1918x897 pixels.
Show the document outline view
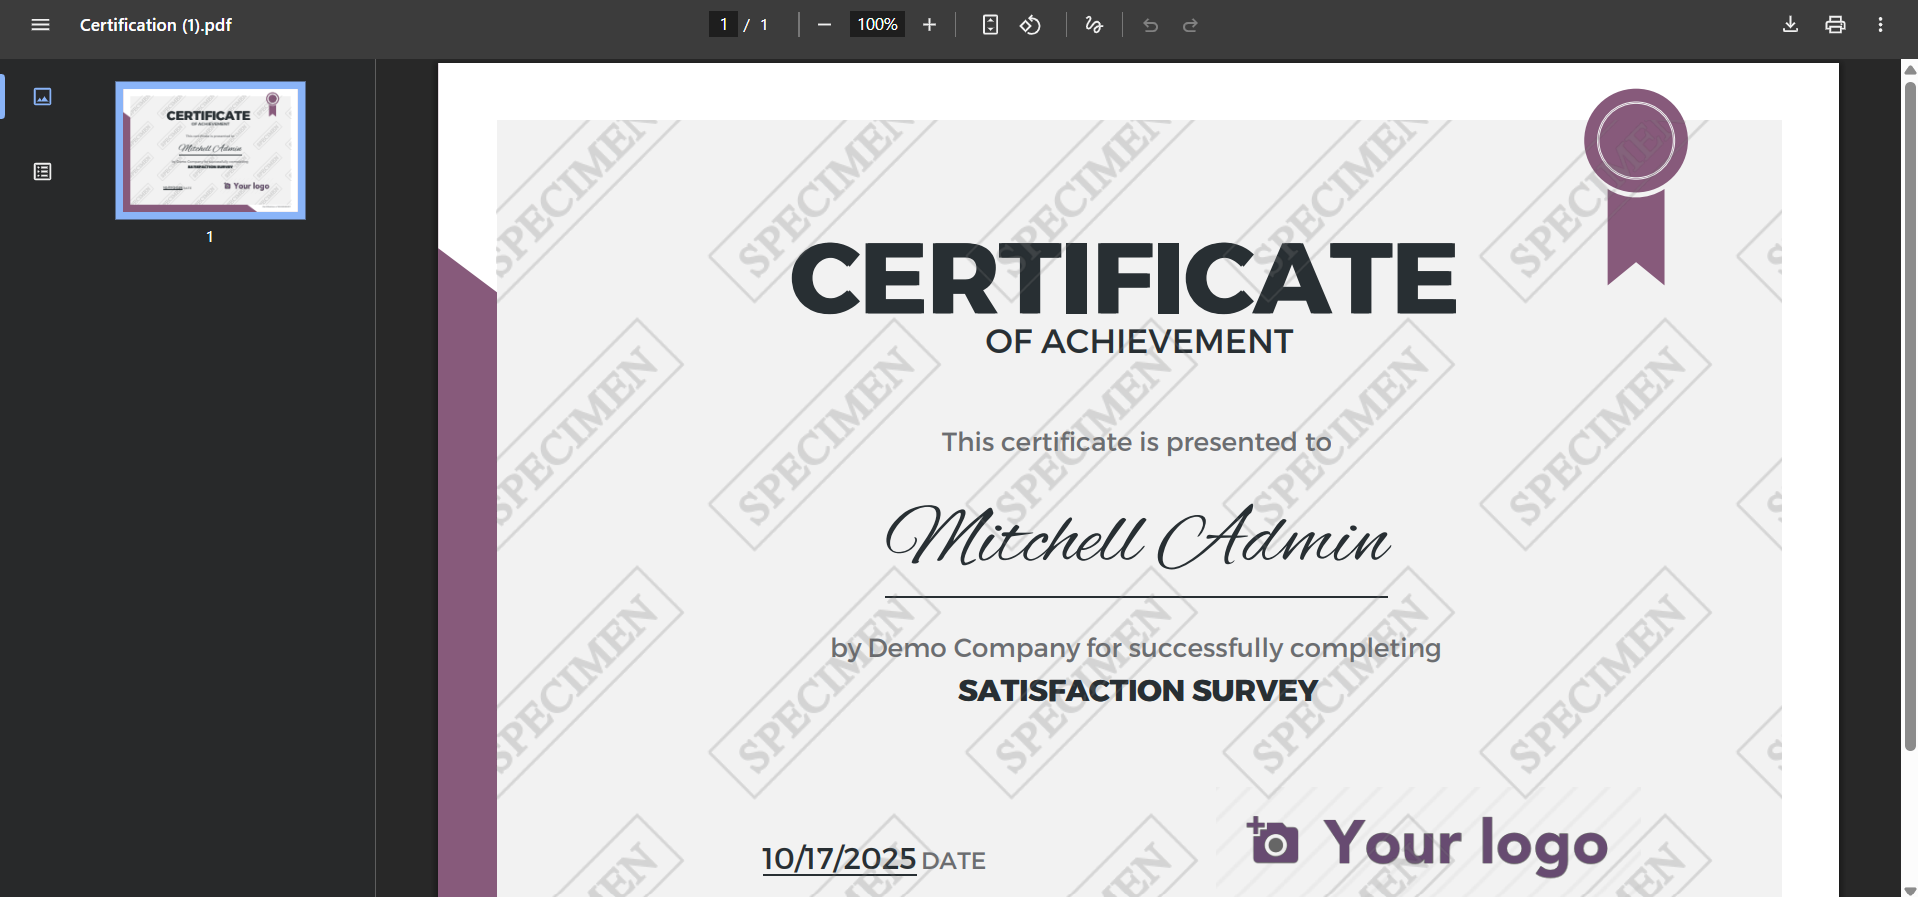[x=42, y=172]
